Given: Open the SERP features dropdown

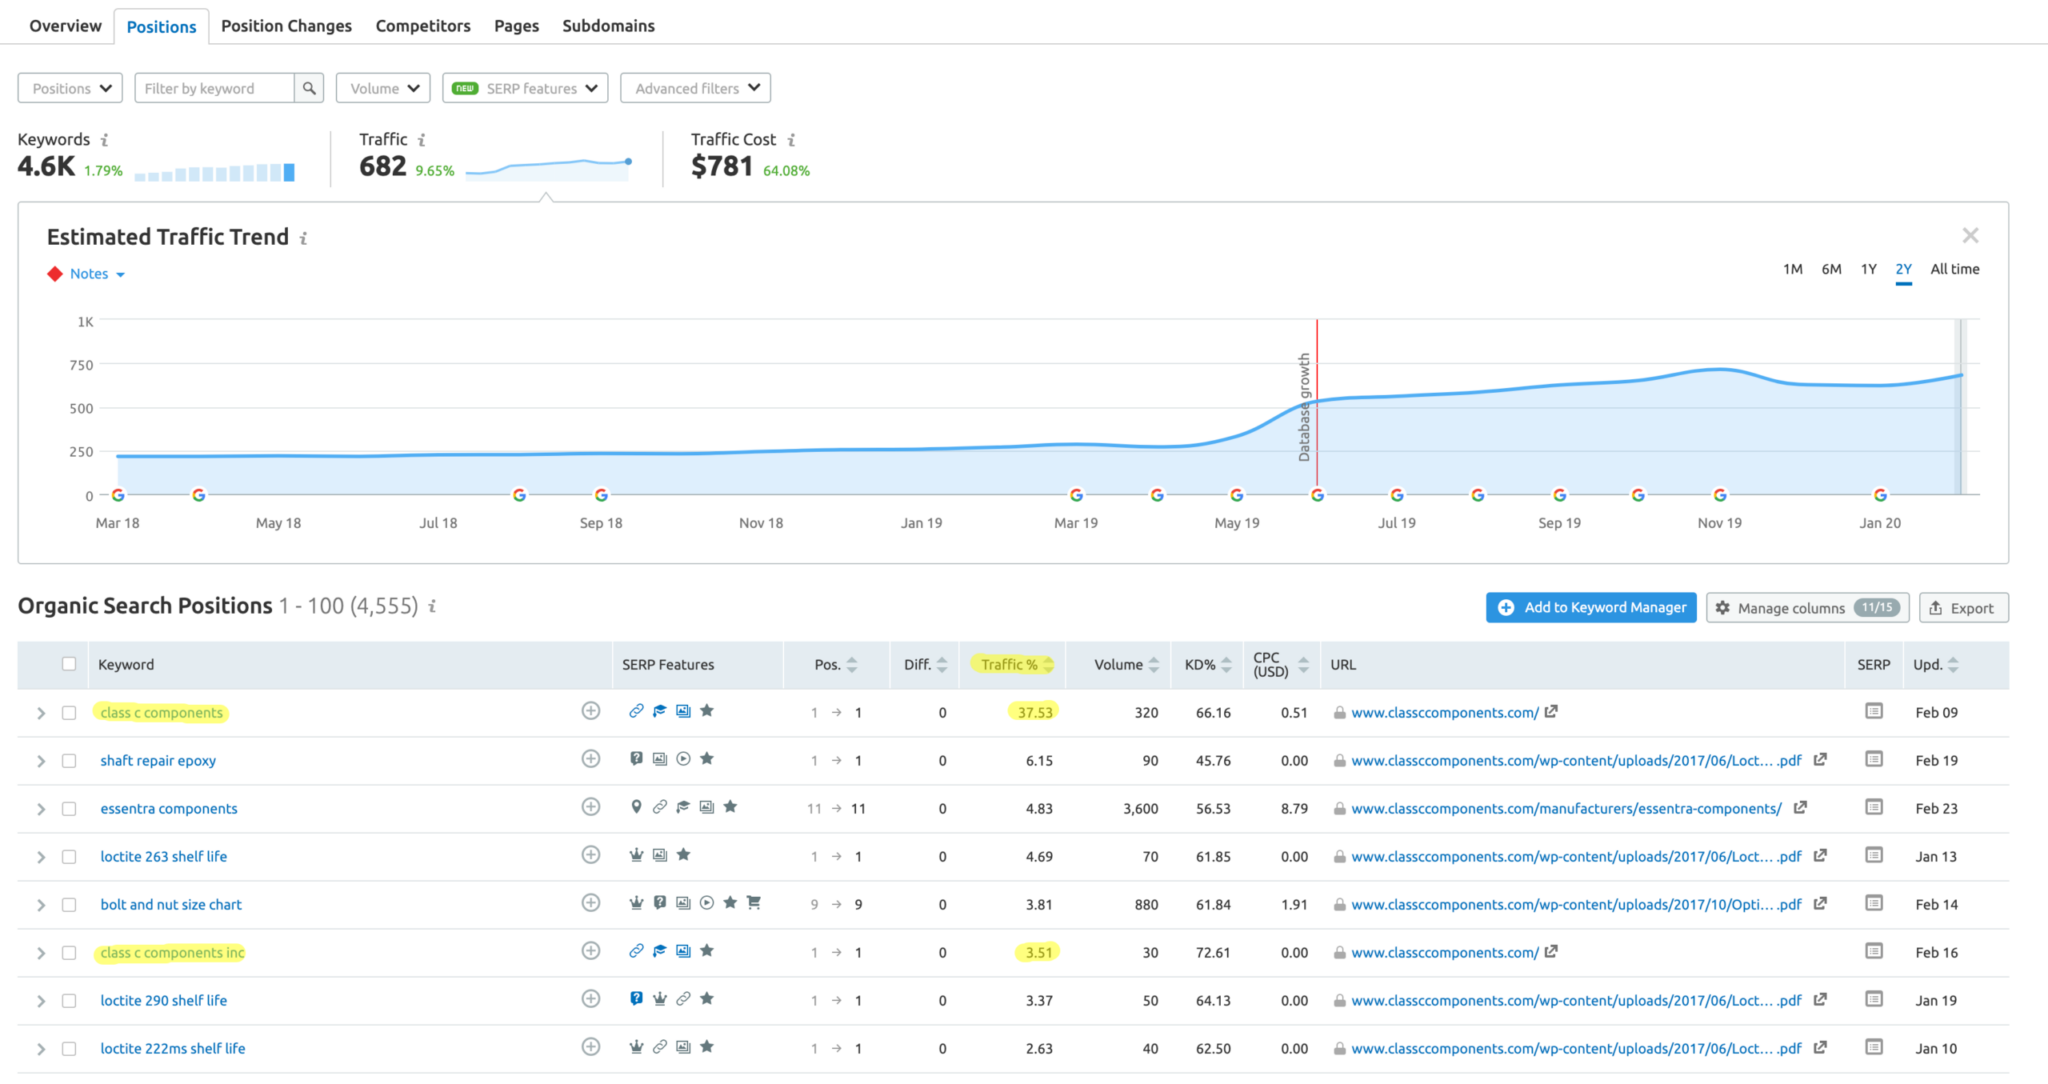Looking at the screenshot, I should click(525, 88).
